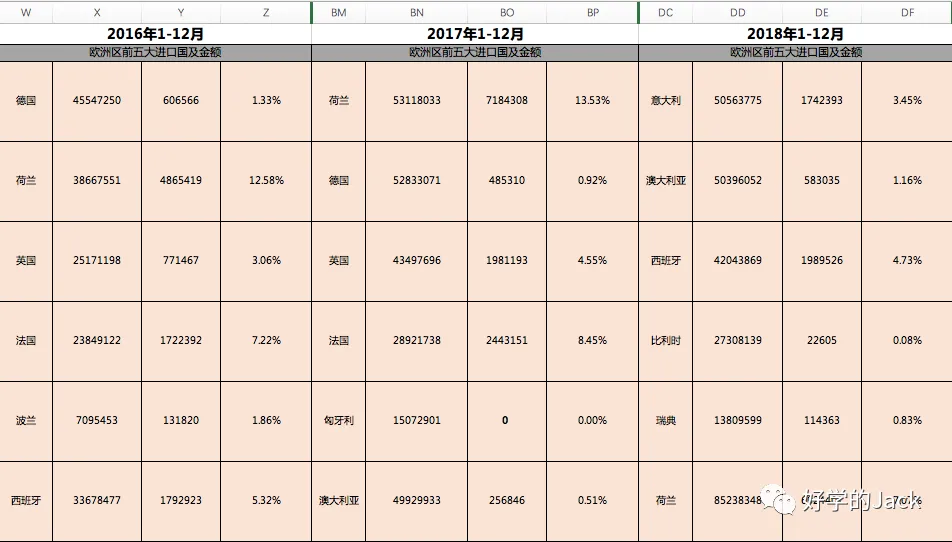Select the bold 0 amount cell
952x542 pixels.
[507, 422]
